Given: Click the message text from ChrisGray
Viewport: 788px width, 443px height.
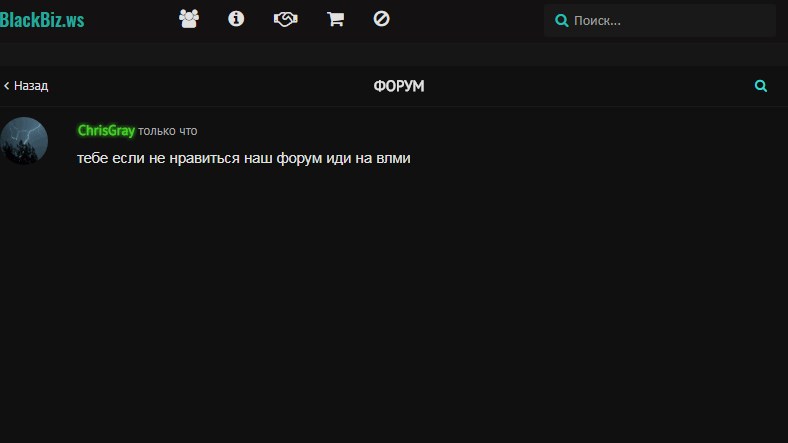Looking at the screenshot, I should click(x=244, y=158).
